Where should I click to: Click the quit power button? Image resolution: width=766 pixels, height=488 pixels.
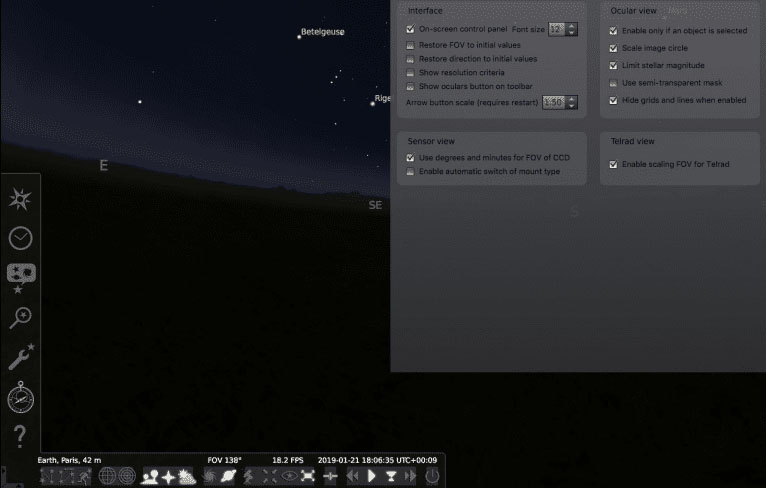click(x=432, y=477)
